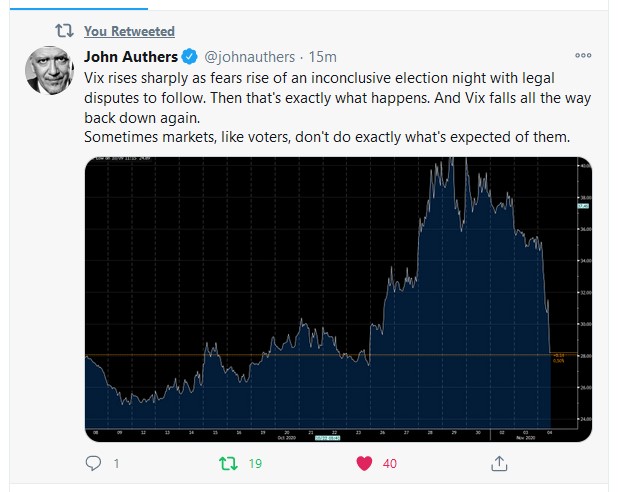The image size is (618, 492).
Task: Click the orange price tag on chart's right edge
Action: tap(560, 355)
